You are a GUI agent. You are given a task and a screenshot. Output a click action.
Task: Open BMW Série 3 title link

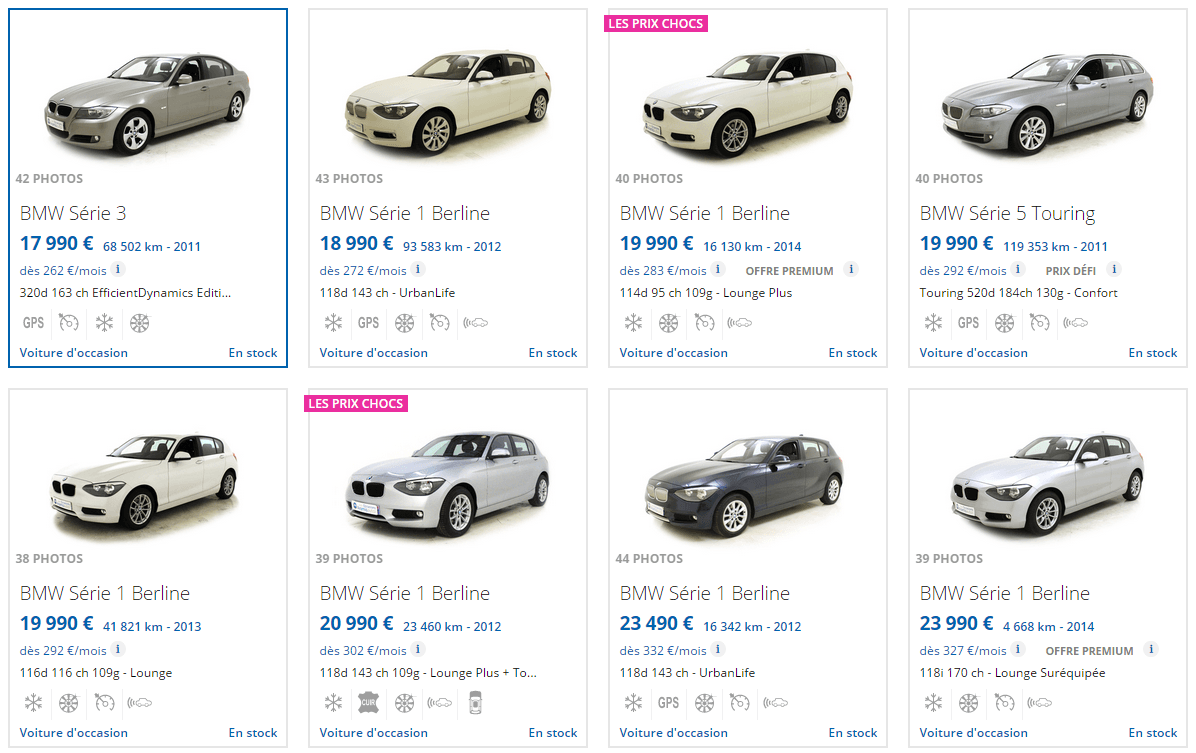pyautogui.click(x=73, y=213)
